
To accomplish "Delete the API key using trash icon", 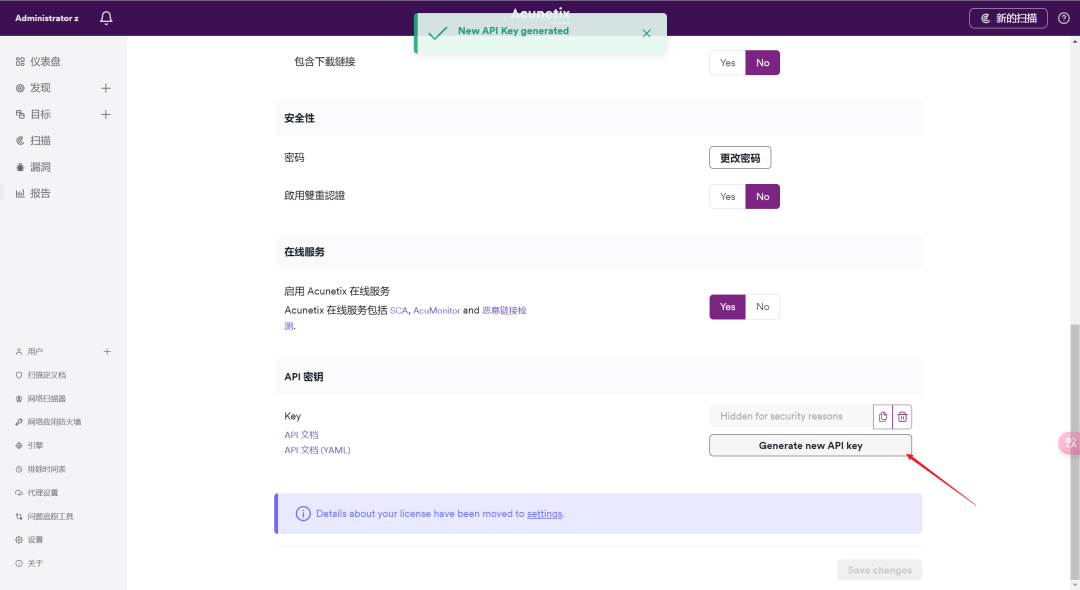I will coord(902,416).
